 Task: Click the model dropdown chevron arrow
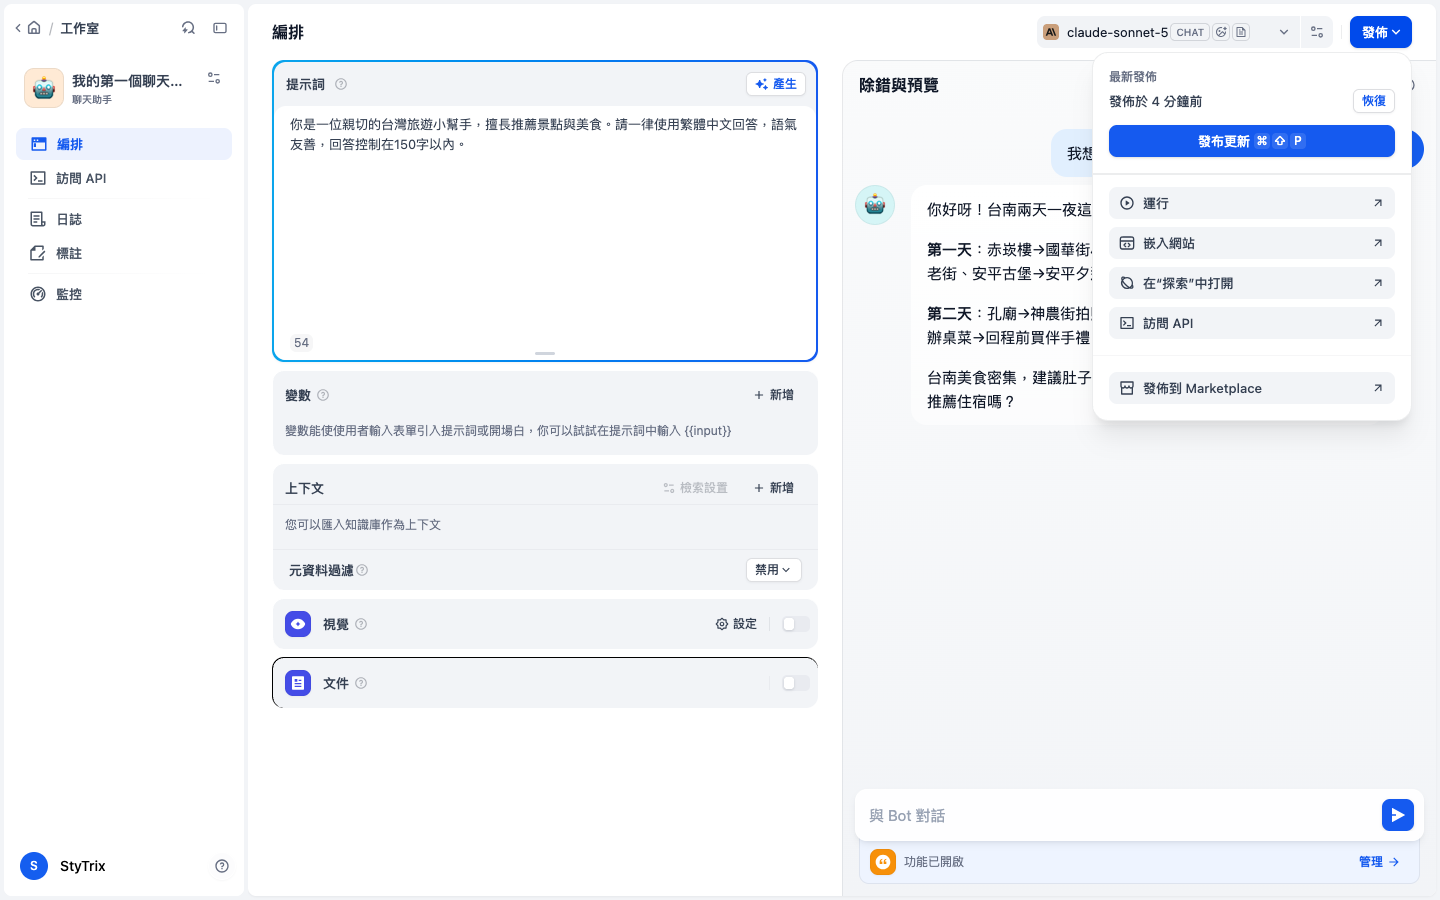1284,32
